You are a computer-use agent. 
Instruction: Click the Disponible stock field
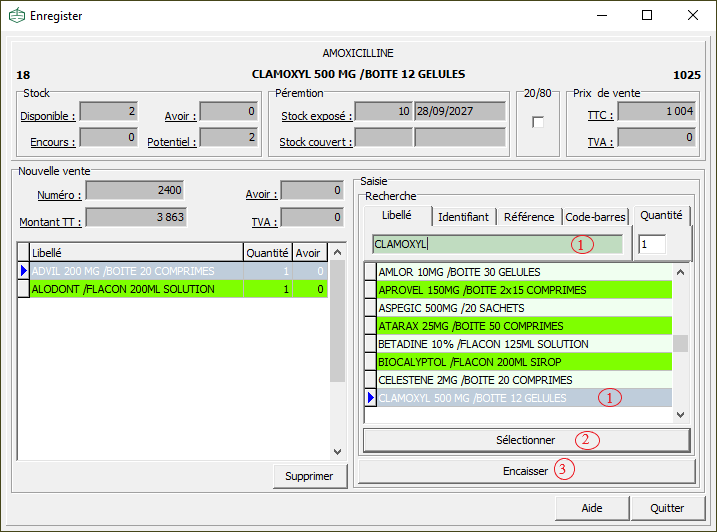click(x=108, y=112)
